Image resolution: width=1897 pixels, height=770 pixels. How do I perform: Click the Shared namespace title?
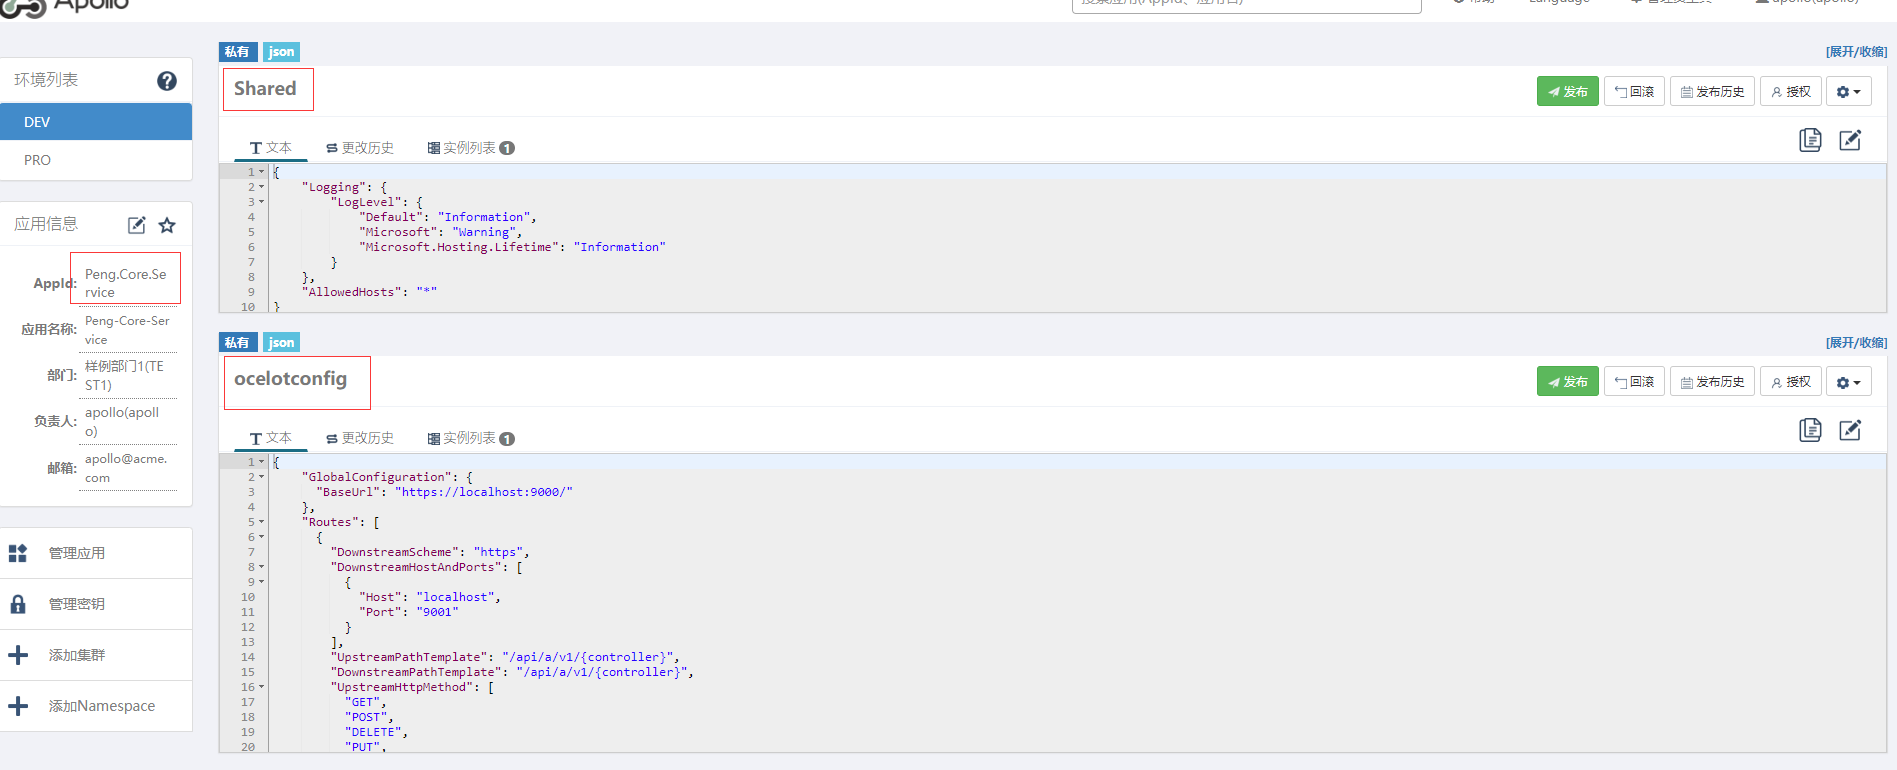tap(265, 88)
